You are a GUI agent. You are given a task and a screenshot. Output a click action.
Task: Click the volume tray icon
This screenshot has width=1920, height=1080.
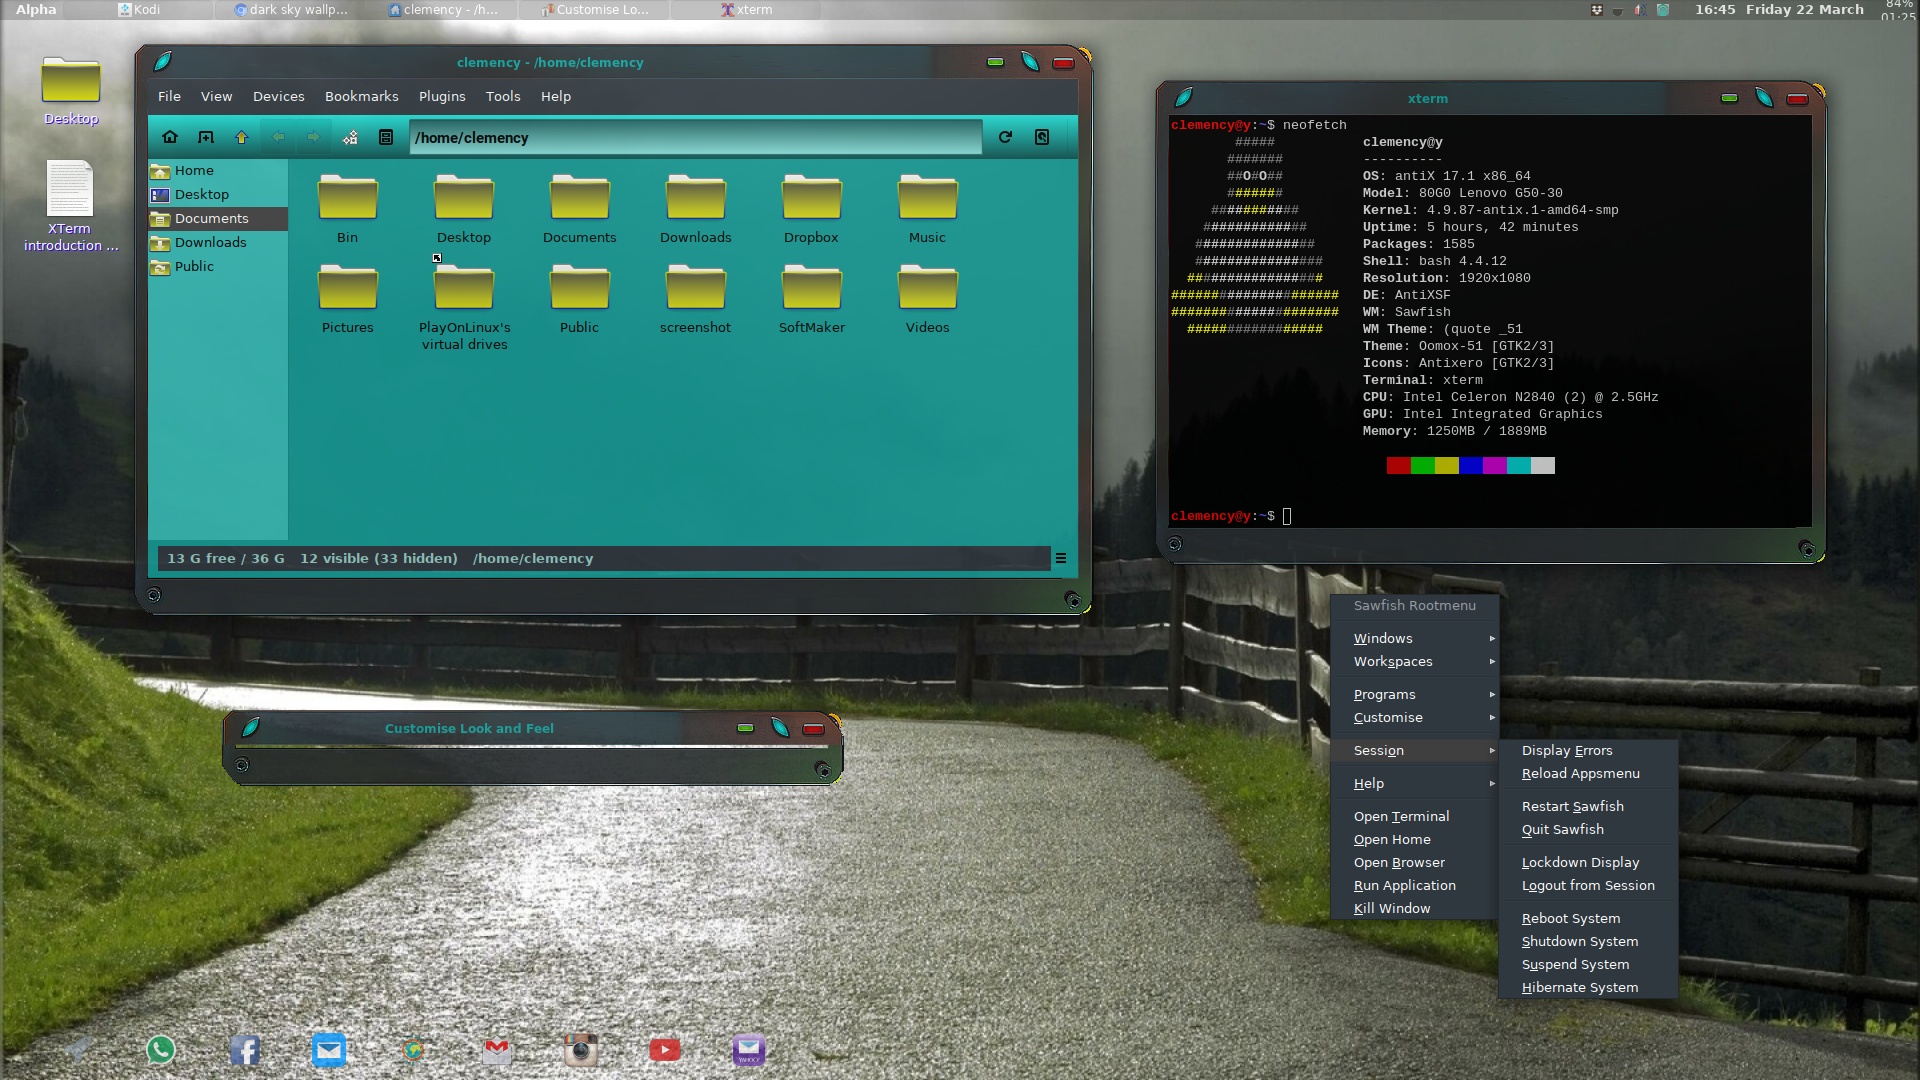(1640, 10)
